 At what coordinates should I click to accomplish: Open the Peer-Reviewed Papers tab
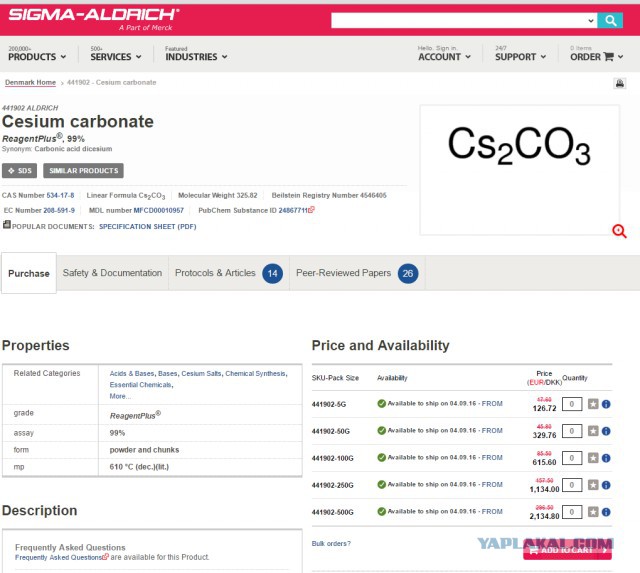tap(357, 273)
